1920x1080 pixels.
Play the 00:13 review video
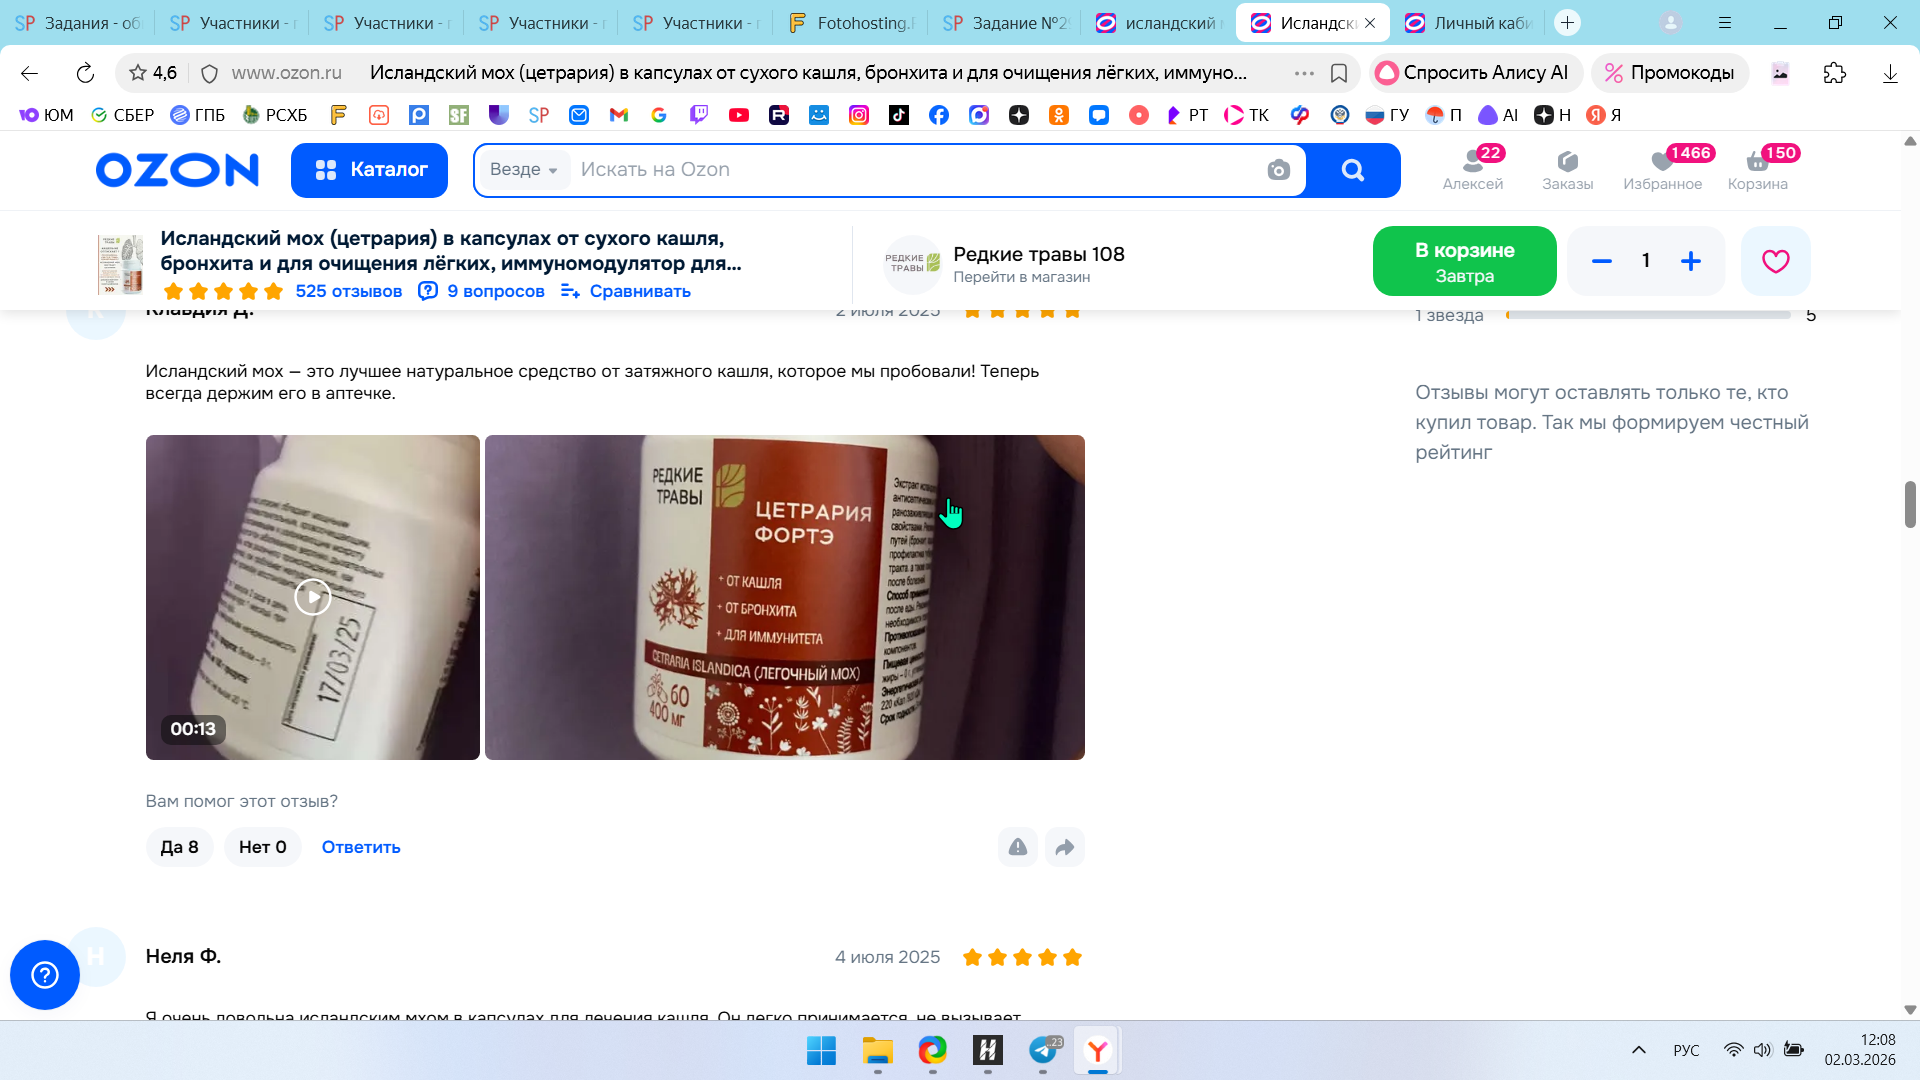[312, 597]
